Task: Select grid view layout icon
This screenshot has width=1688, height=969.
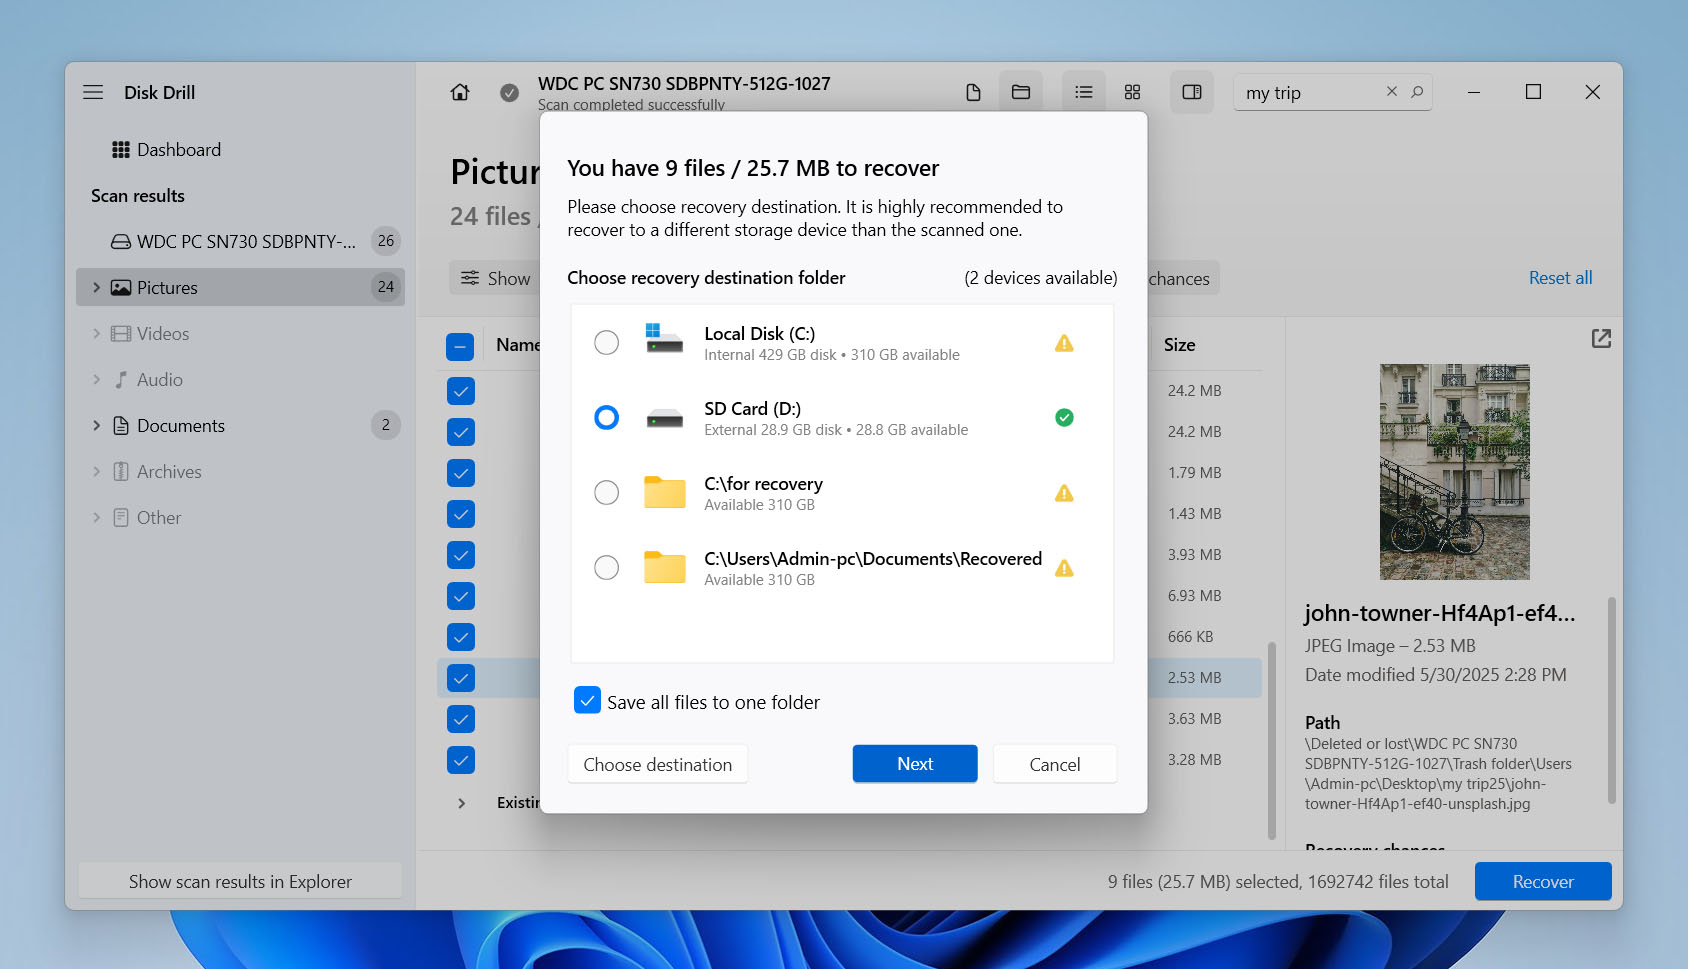Action: pos(1132,92)
